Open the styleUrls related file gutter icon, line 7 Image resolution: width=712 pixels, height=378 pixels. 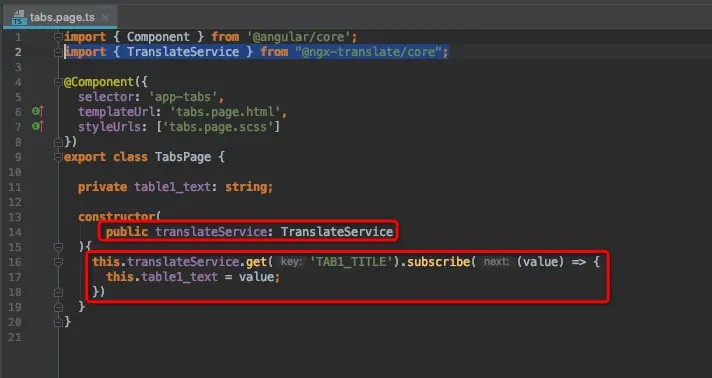[x=38, y=126]
